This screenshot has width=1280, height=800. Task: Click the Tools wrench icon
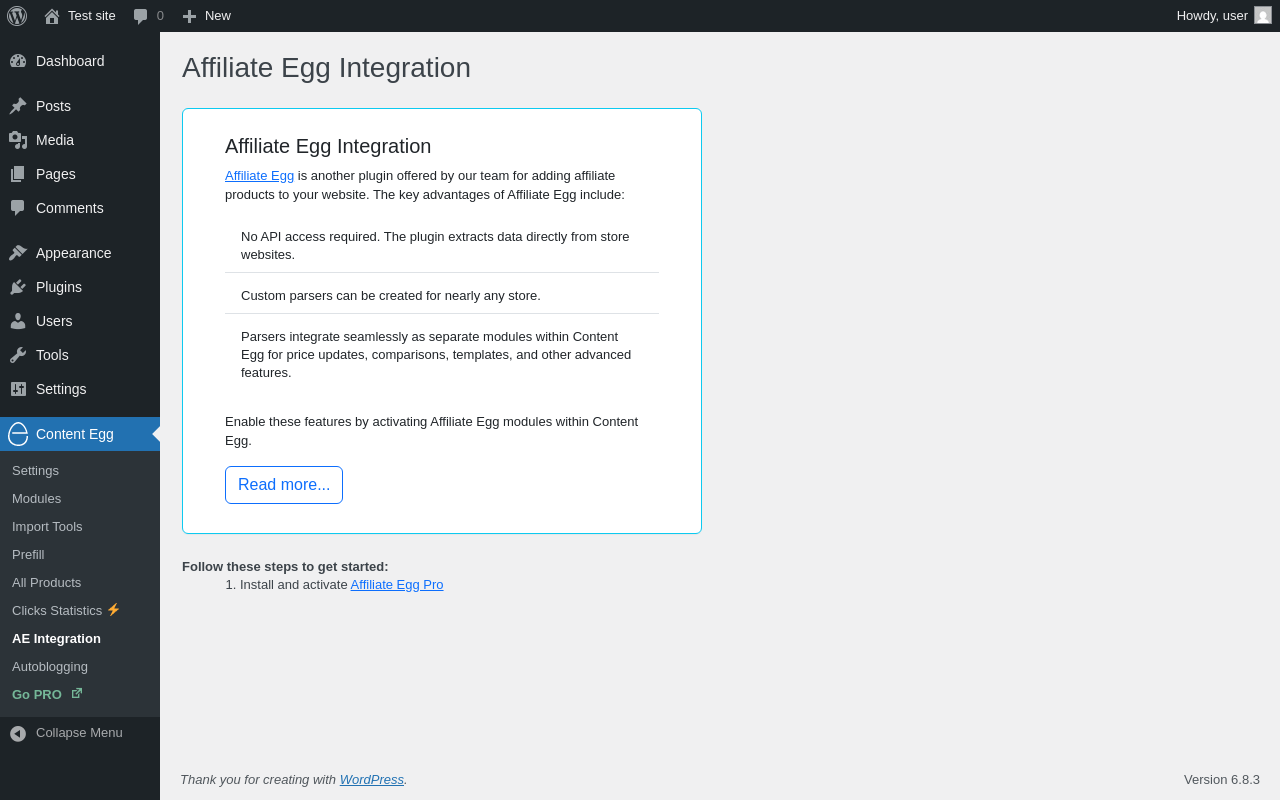(18, 355)
